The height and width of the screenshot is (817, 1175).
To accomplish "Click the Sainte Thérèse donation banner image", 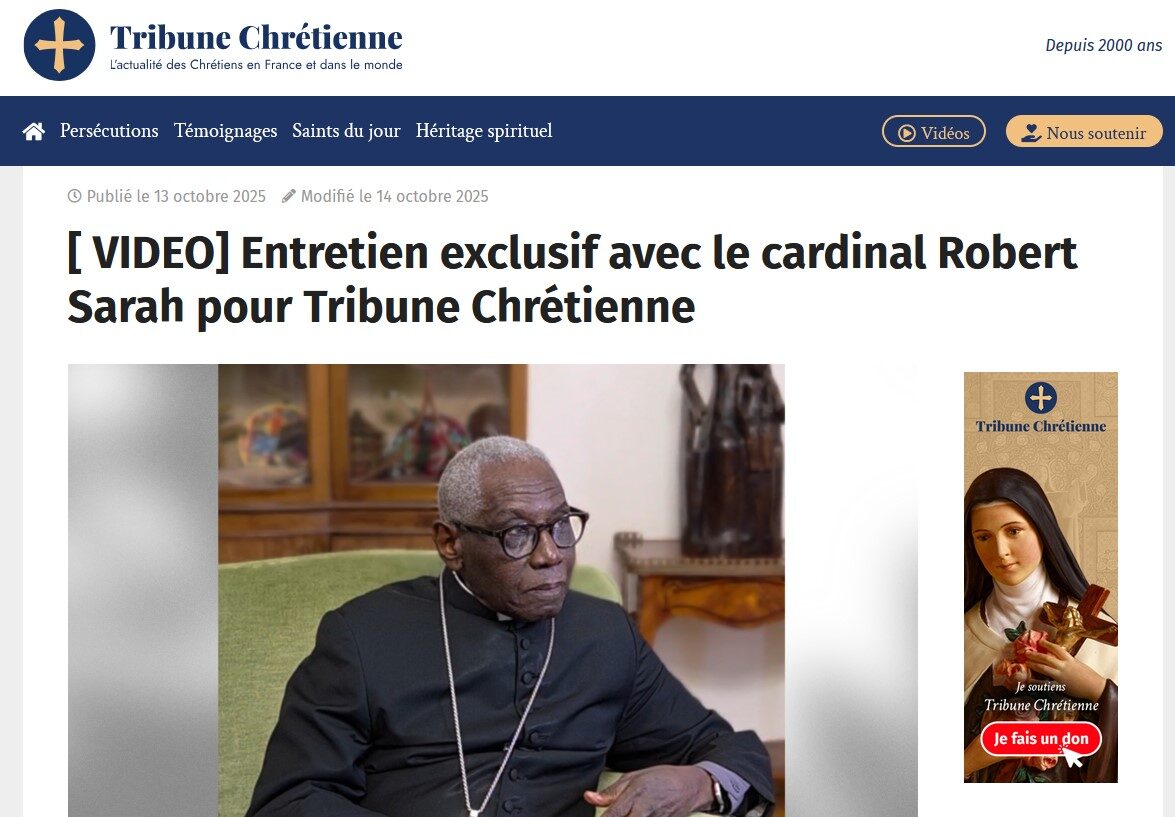I will click(x=1041, y=577).
